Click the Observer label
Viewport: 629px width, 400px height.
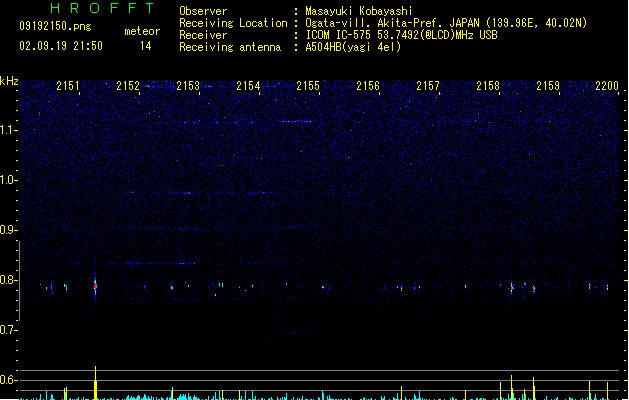tap(203, 11)
